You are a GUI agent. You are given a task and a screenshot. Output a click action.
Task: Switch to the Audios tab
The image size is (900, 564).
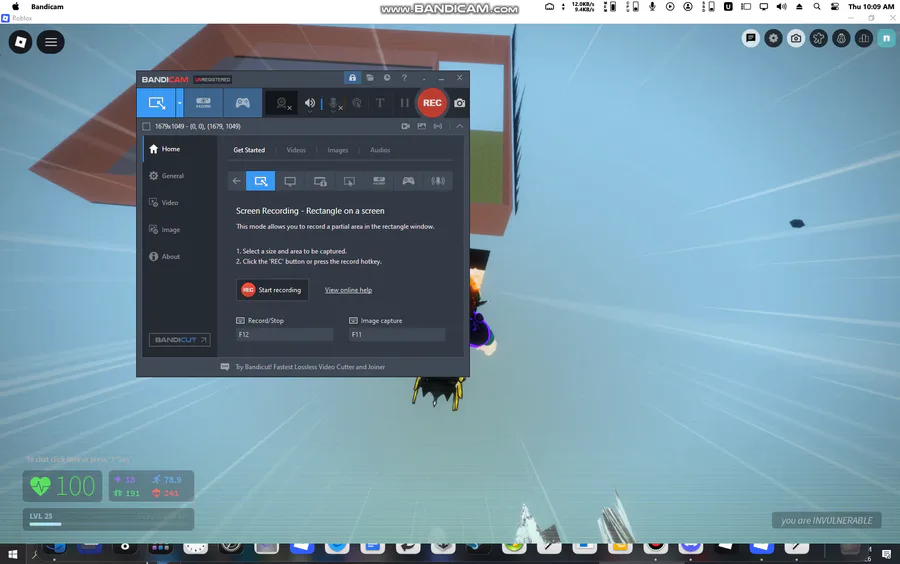coord(380,150)
